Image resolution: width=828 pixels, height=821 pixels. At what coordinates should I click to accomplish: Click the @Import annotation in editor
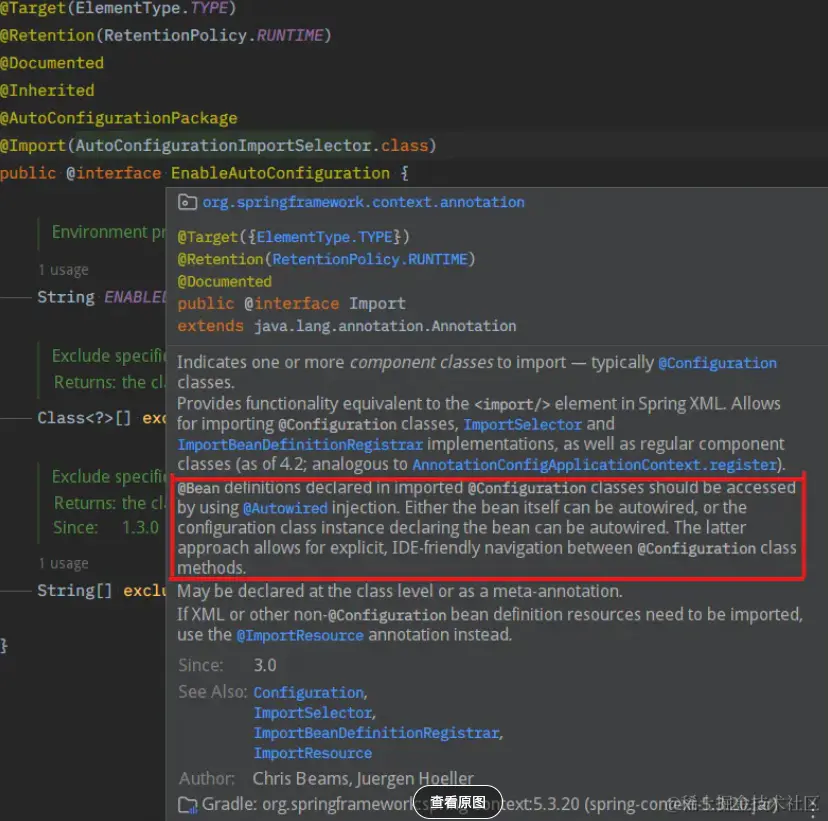[x=33, y=145]
